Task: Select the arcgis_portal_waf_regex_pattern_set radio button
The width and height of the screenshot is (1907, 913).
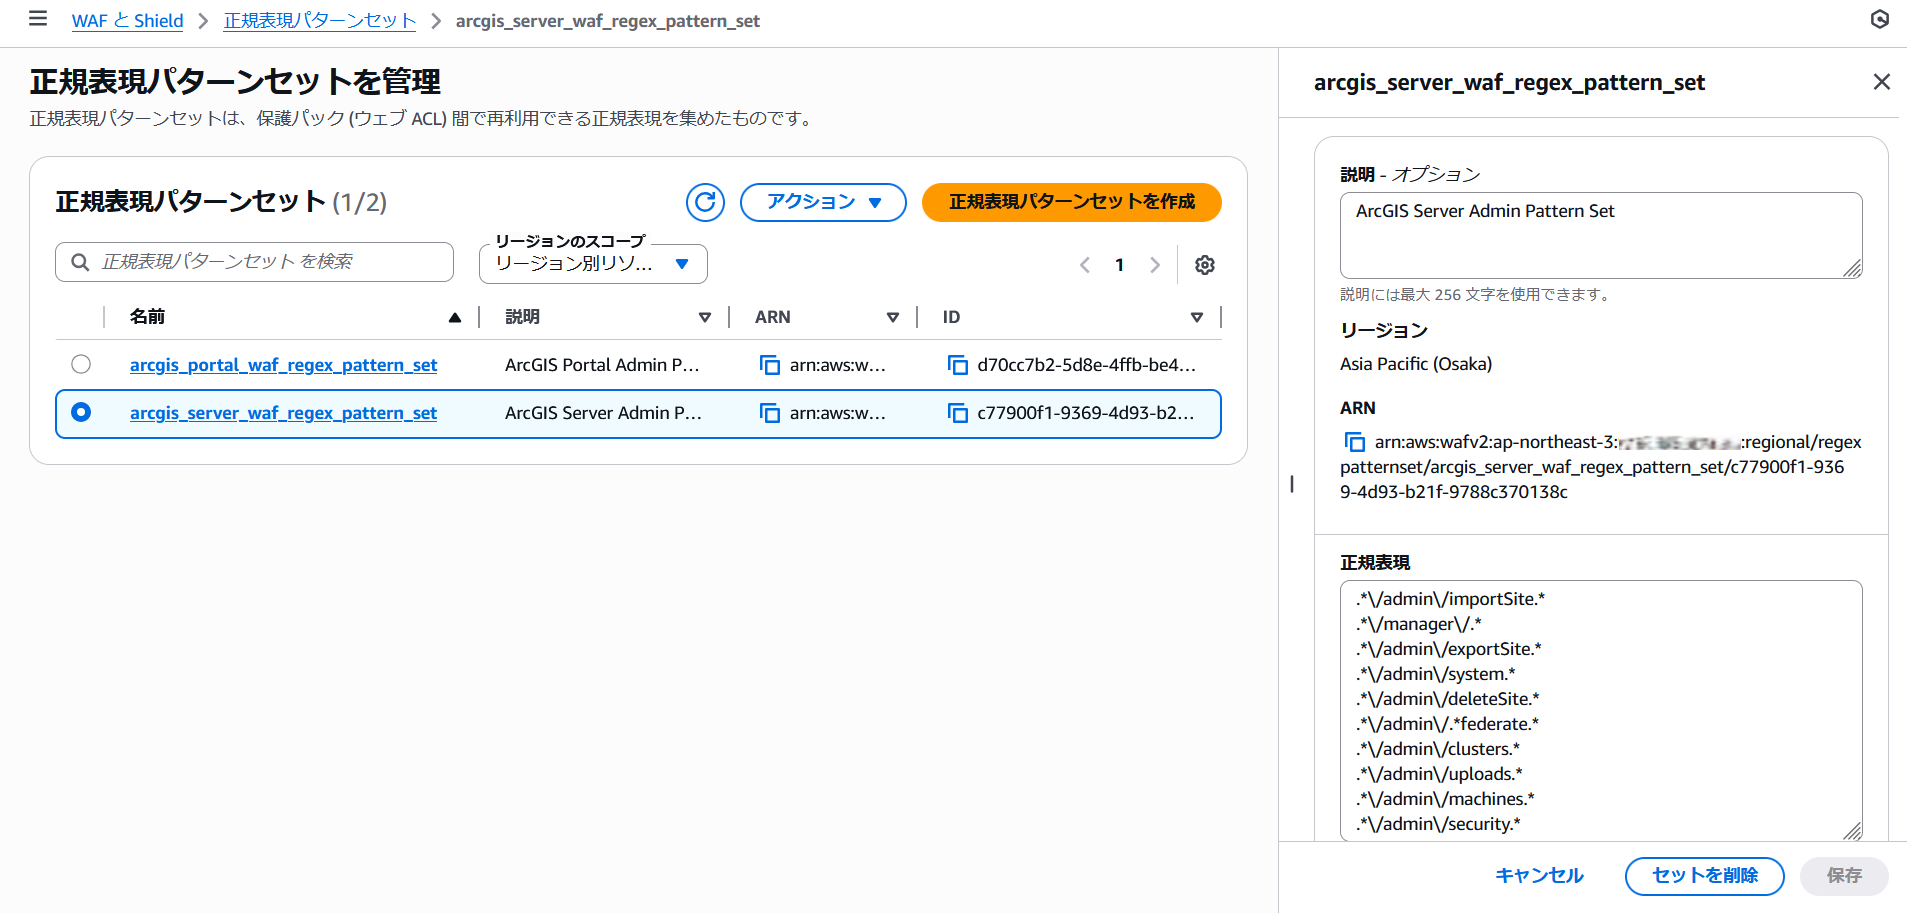Action: (81, 364)
